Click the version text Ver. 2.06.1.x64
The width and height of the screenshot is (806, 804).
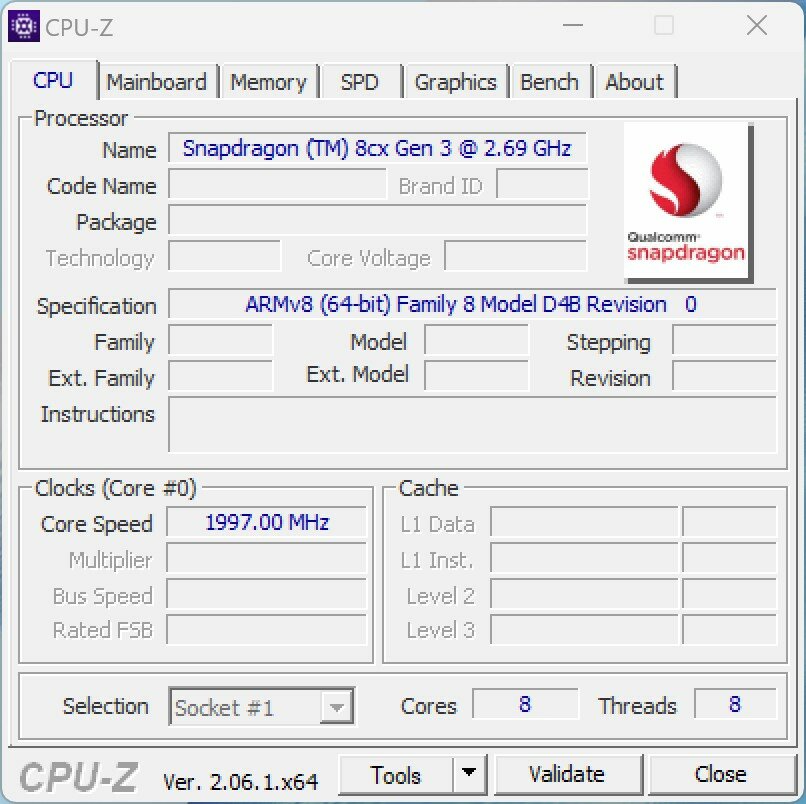pos(241,782)
